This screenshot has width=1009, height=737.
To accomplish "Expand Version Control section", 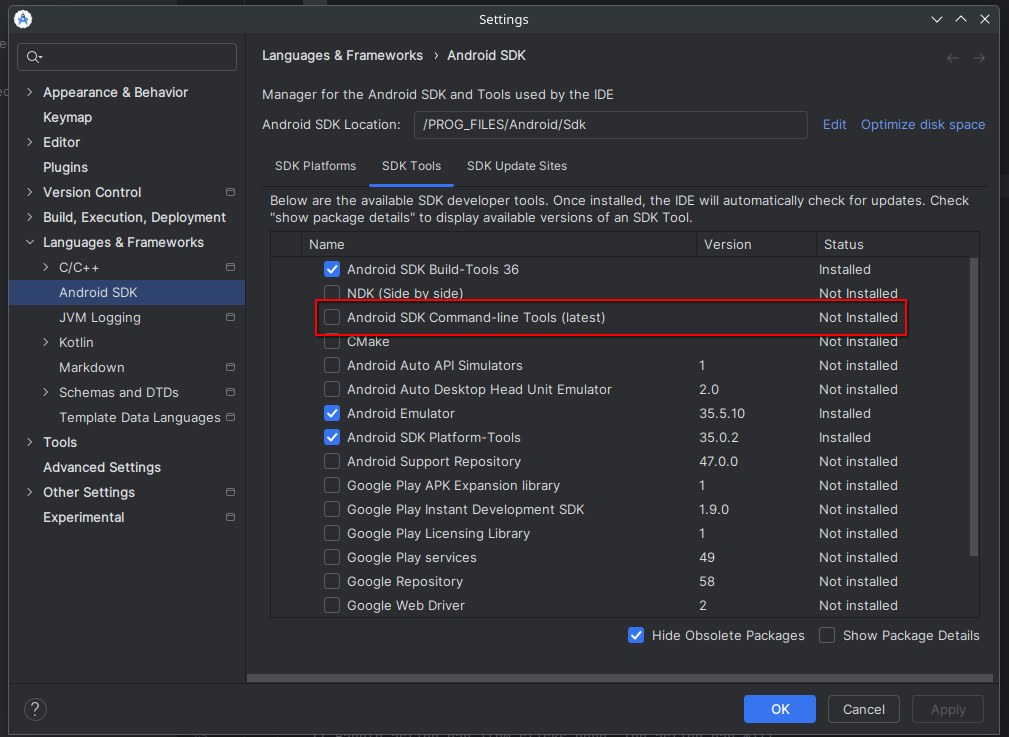I will (30, 192).
